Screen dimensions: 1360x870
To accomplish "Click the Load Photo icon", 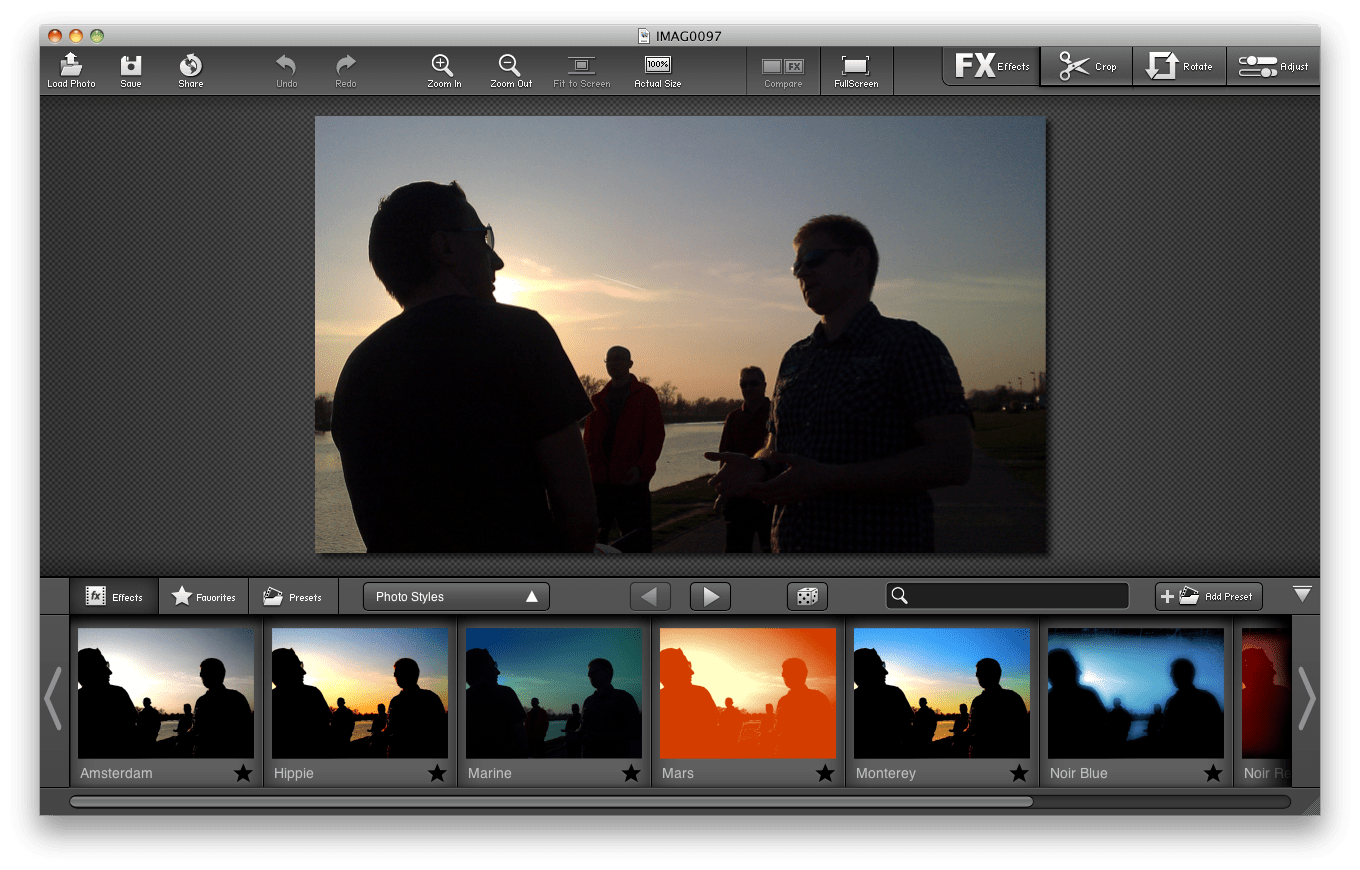I will 70,68.
